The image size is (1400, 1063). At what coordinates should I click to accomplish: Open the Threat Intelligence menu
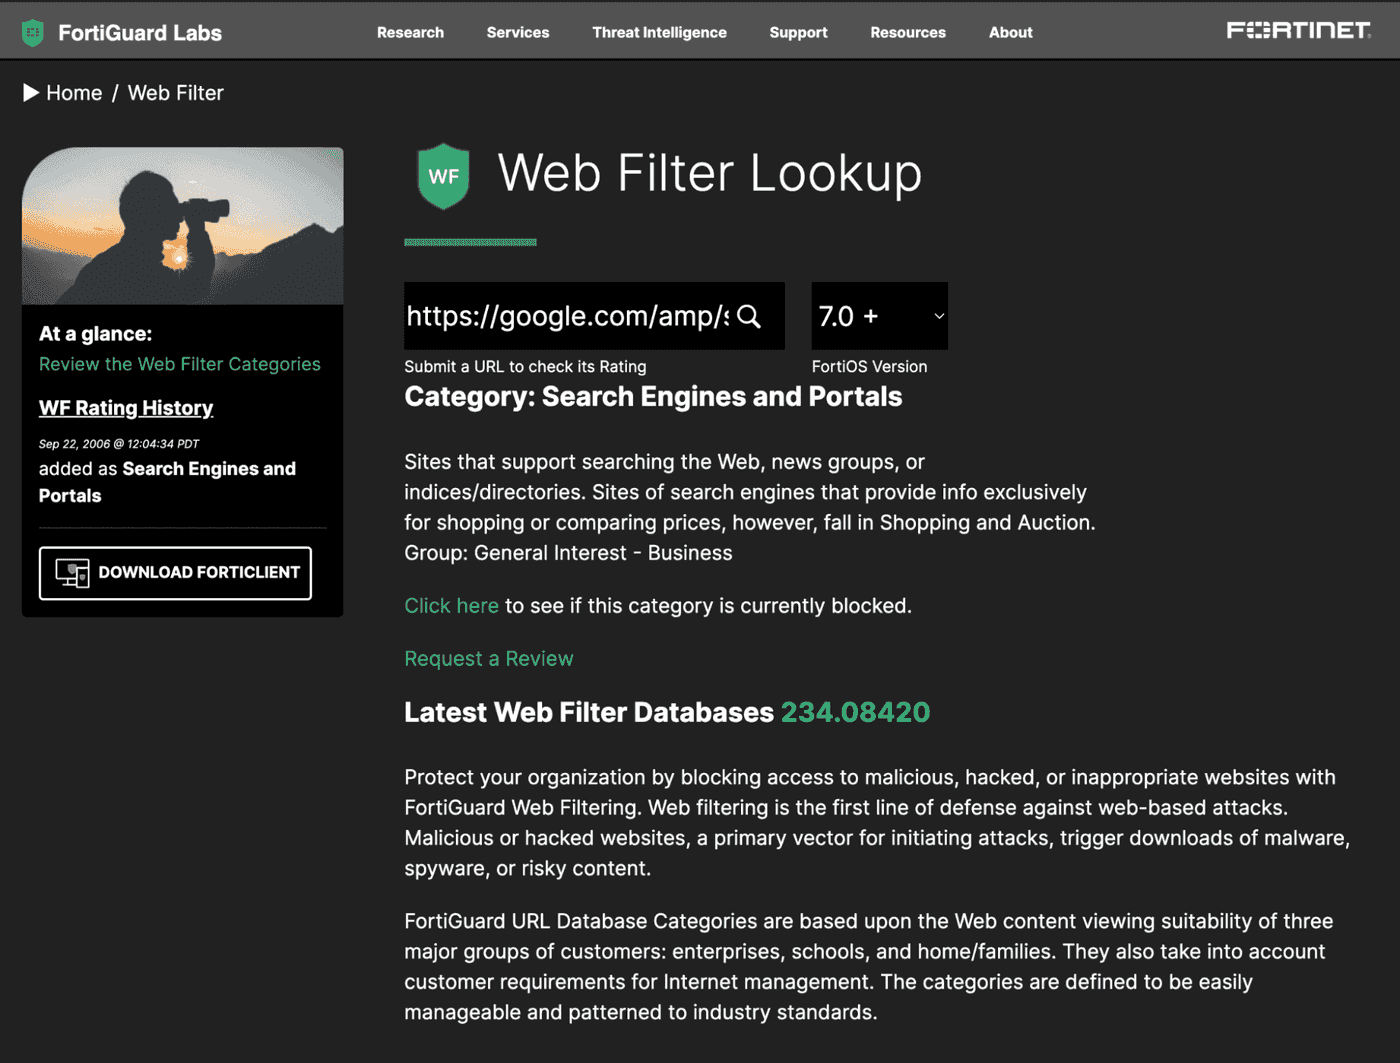[x=659, y=32]
